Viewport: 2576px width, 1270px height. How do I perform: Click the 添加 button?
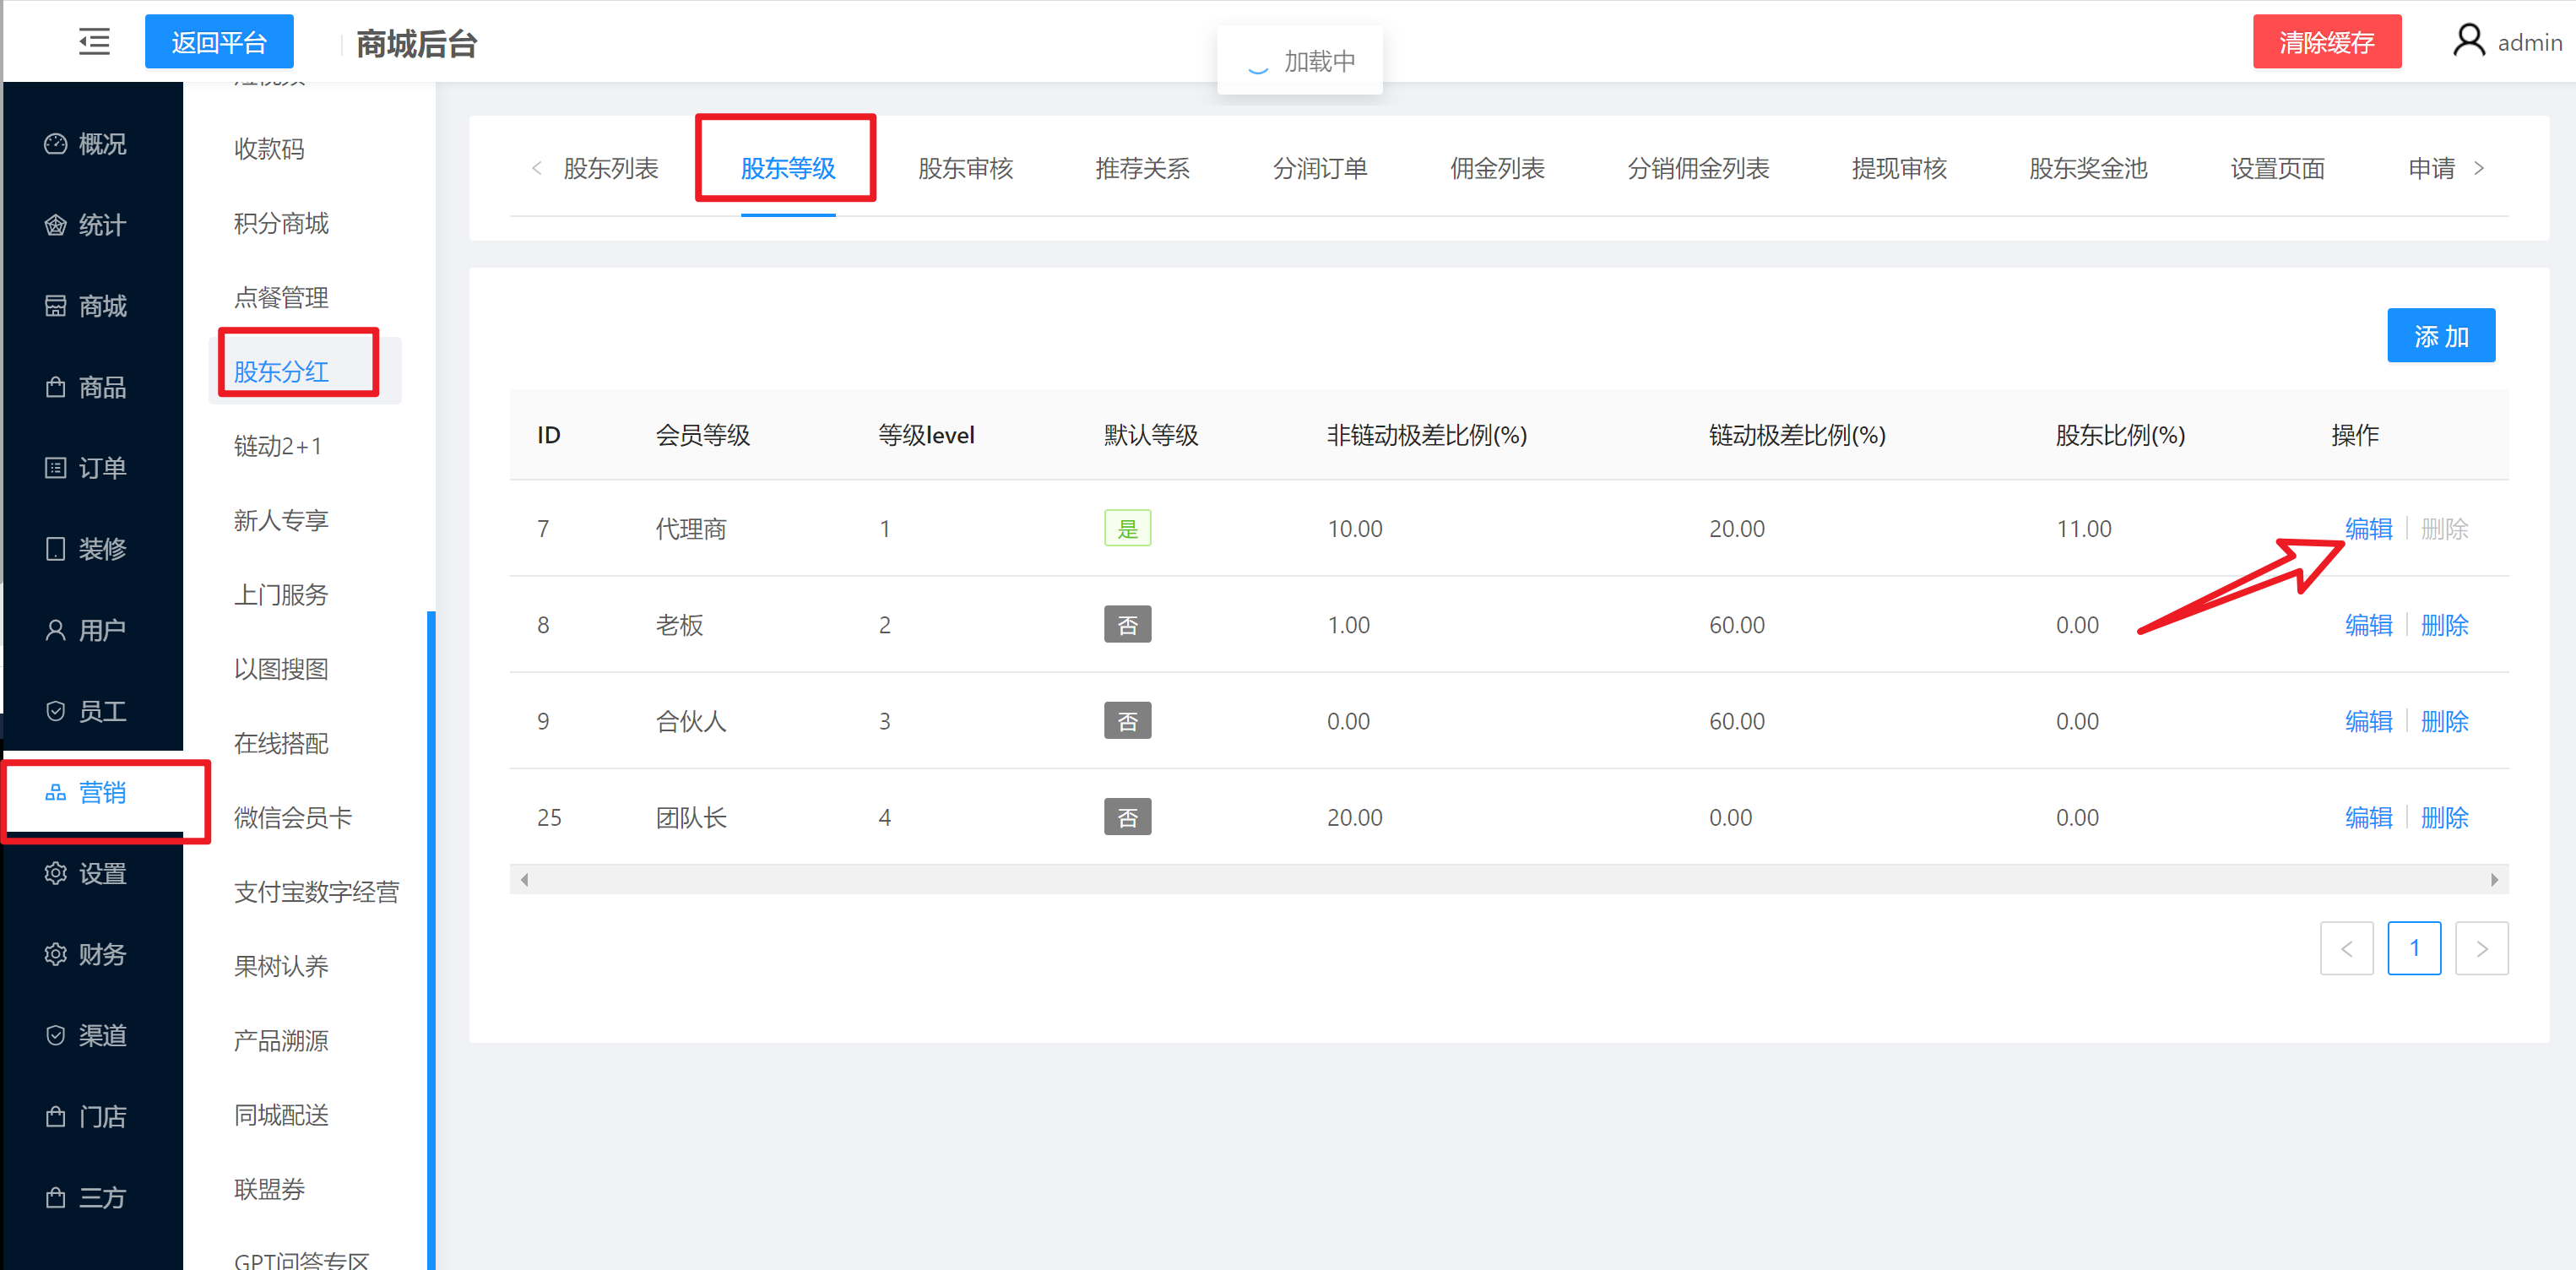[x=2441, y=336]
